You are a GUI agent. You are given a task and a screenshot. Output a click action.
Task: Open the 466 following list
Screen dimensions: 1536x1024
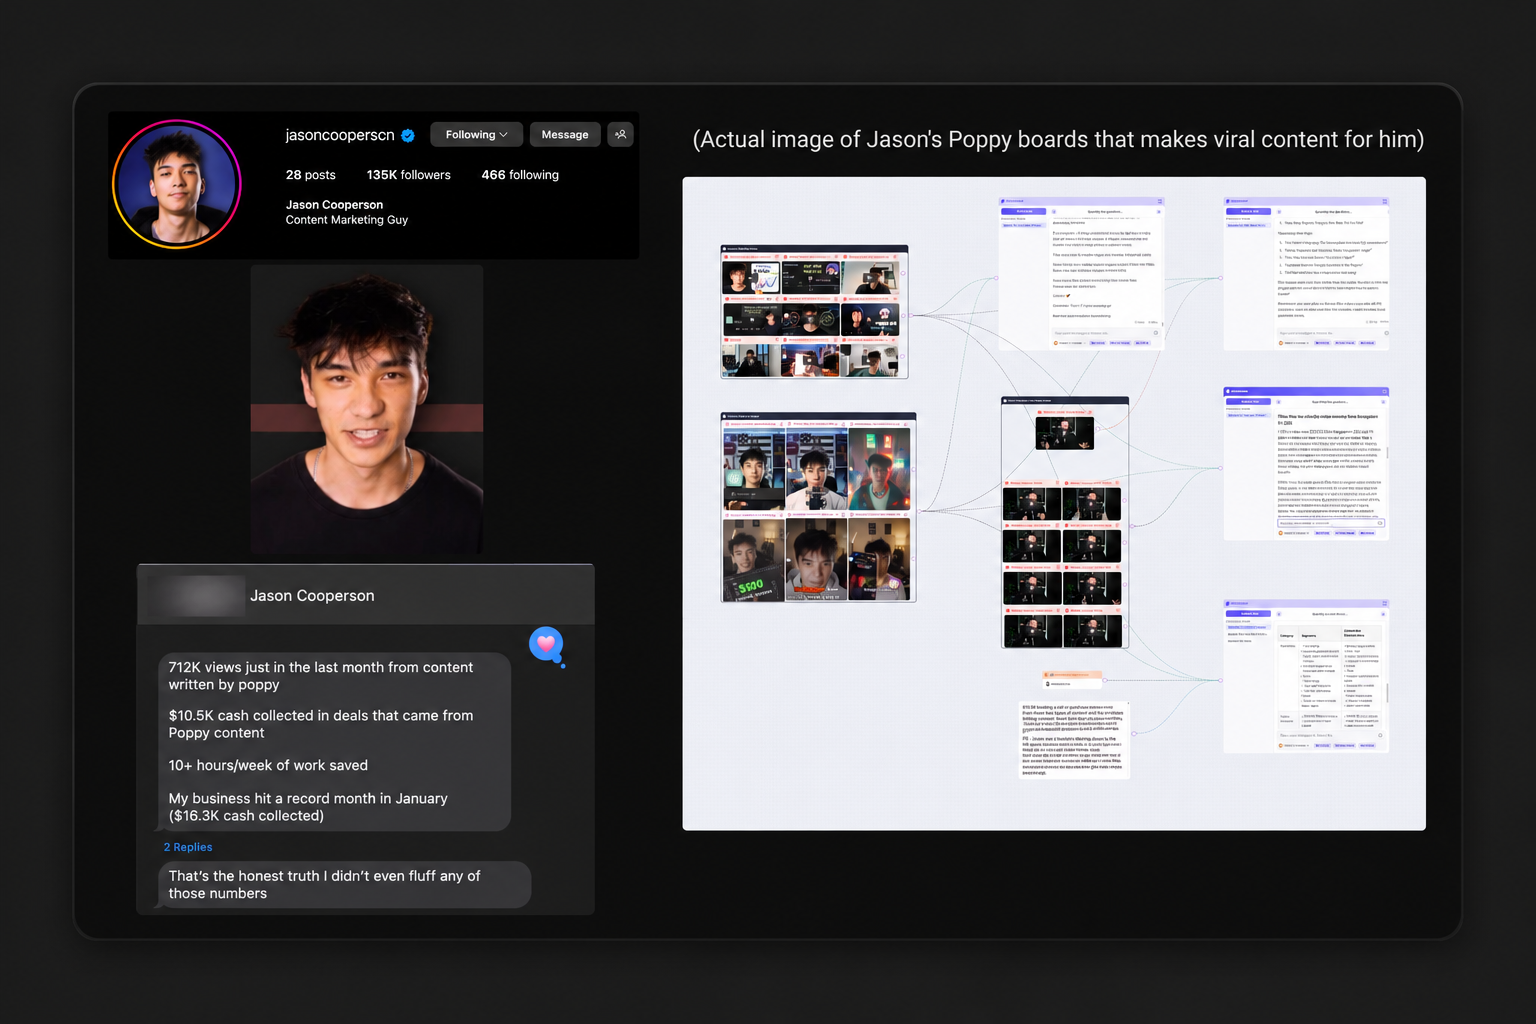pyautogui.click(x=520, y=174)
